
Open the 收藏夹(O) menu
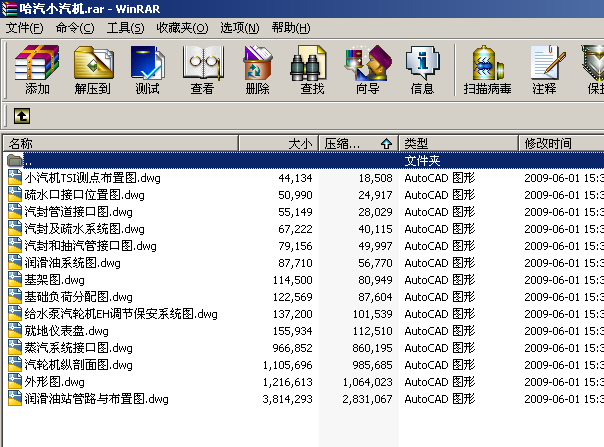pos(182,28)
